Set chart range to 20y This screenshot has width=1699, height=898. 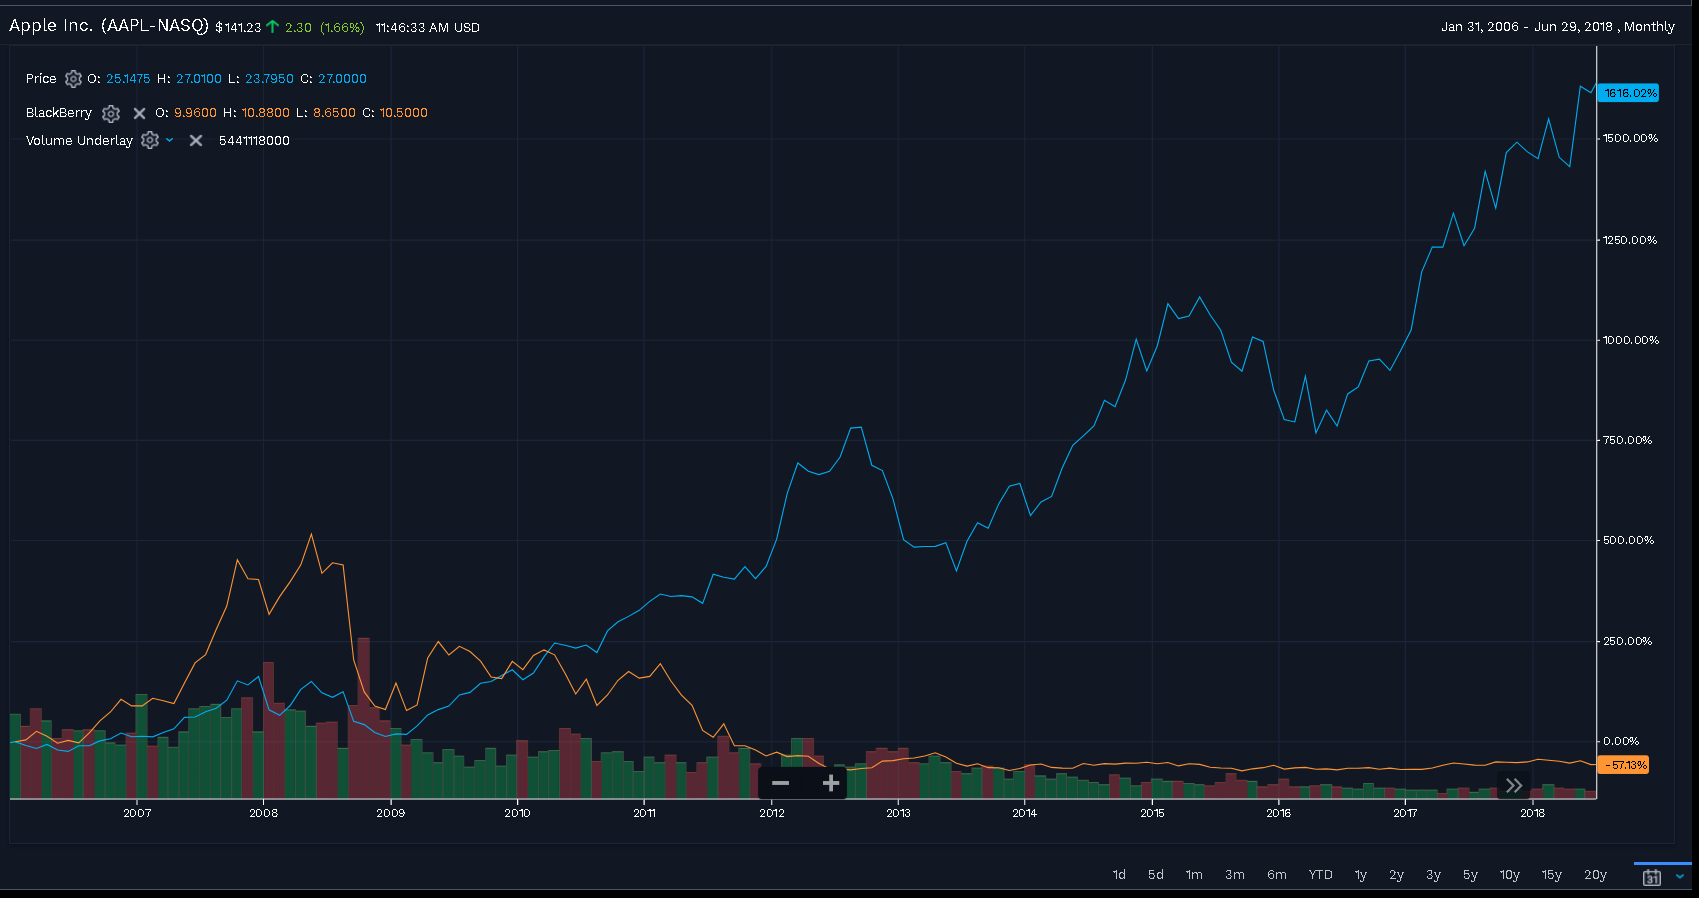[1595, 875]
